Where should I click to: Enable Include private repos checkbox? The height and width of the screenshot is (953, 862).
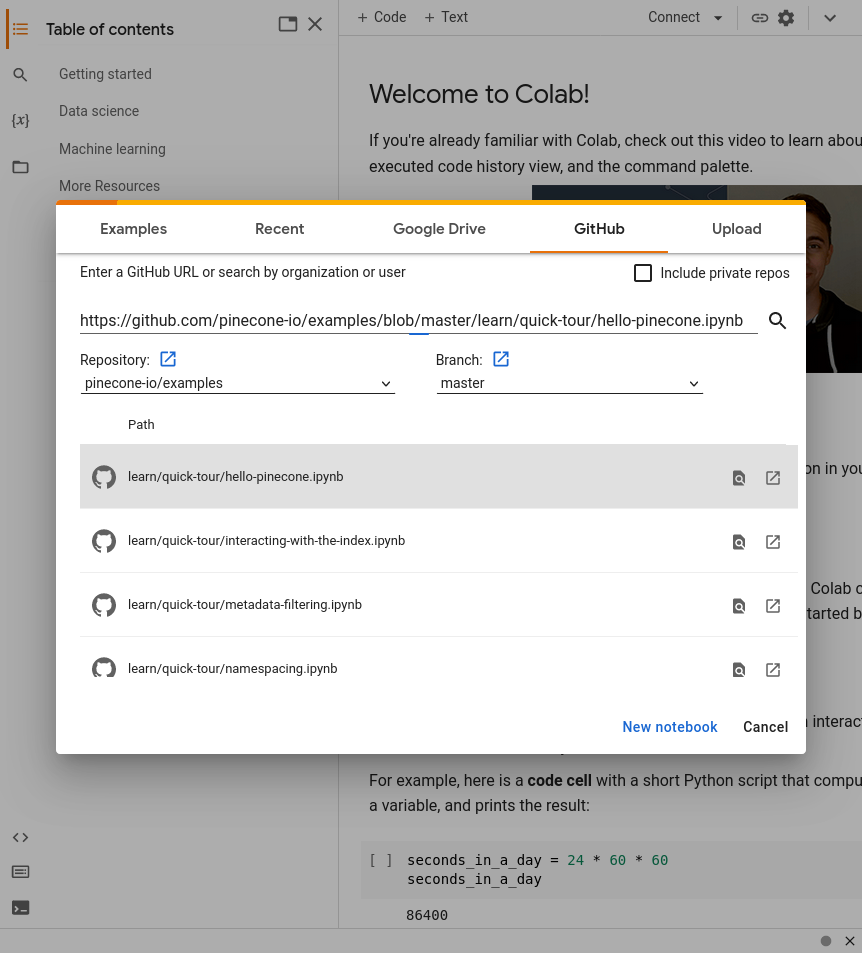[643, 273]
